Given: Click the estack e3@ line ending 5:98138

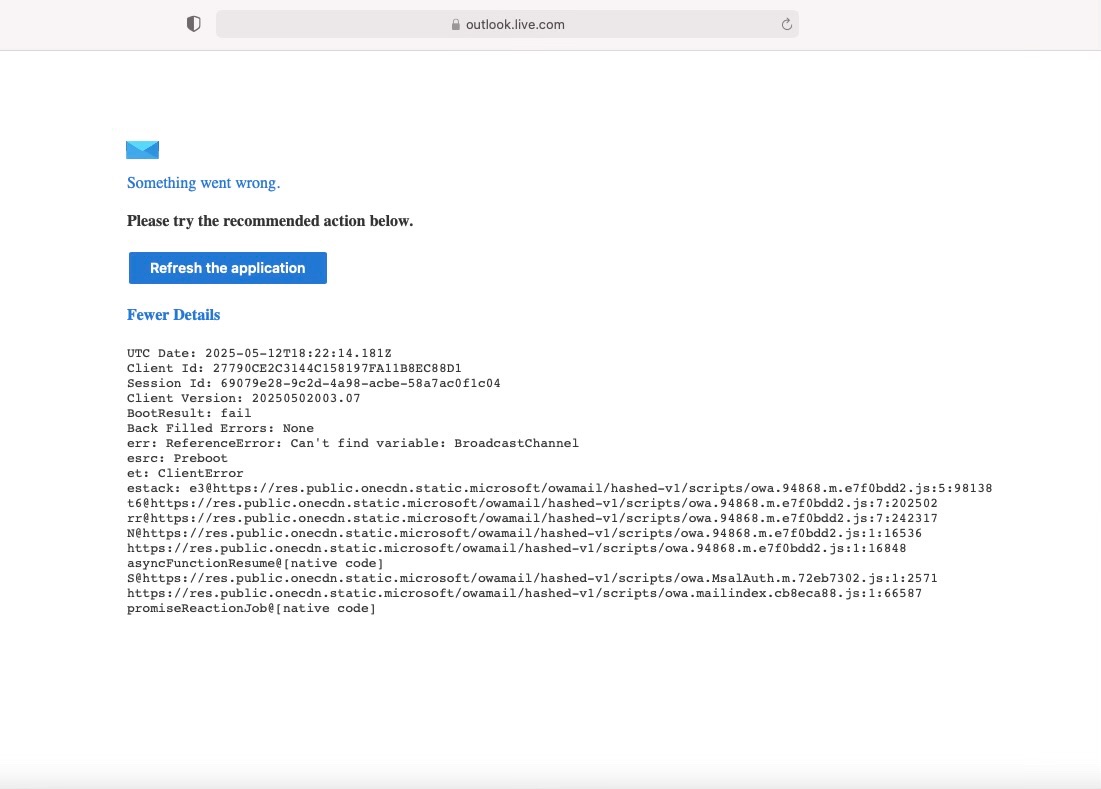Looking at the screenshot, I should pyautogui.click(x=560, y=488).
